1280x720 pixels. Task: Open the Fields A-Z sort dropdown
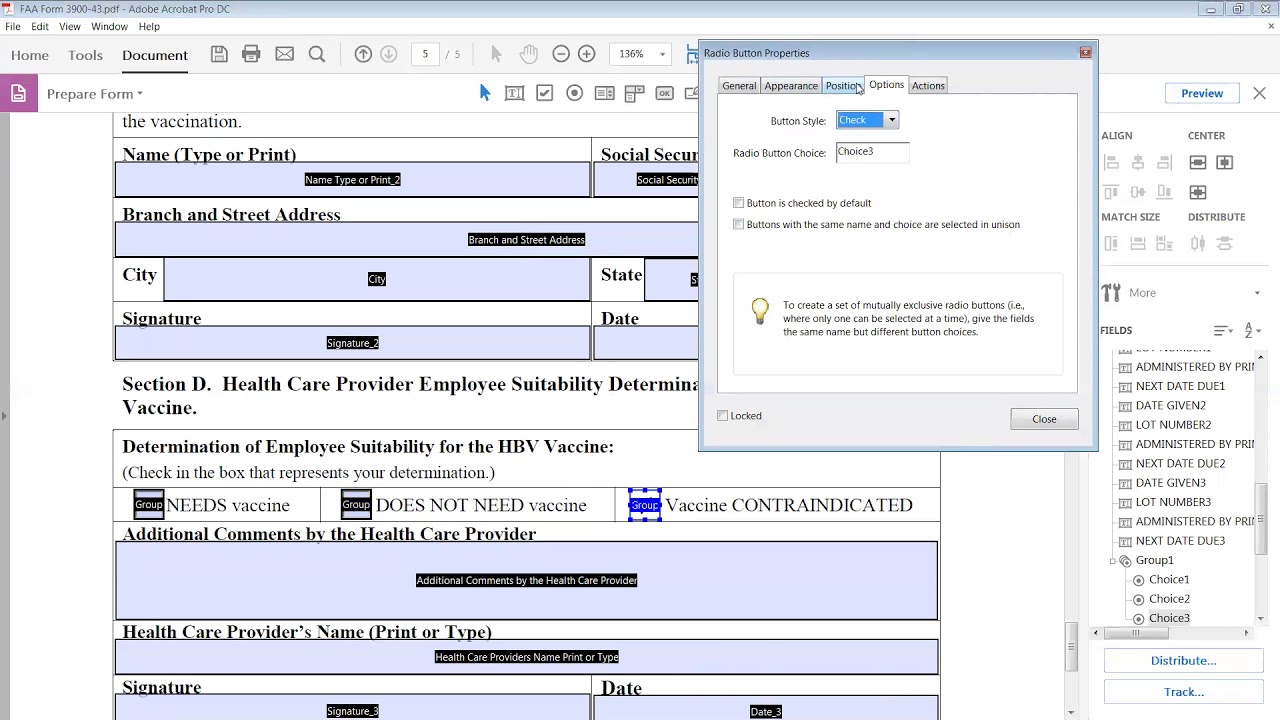(1254, 330)
